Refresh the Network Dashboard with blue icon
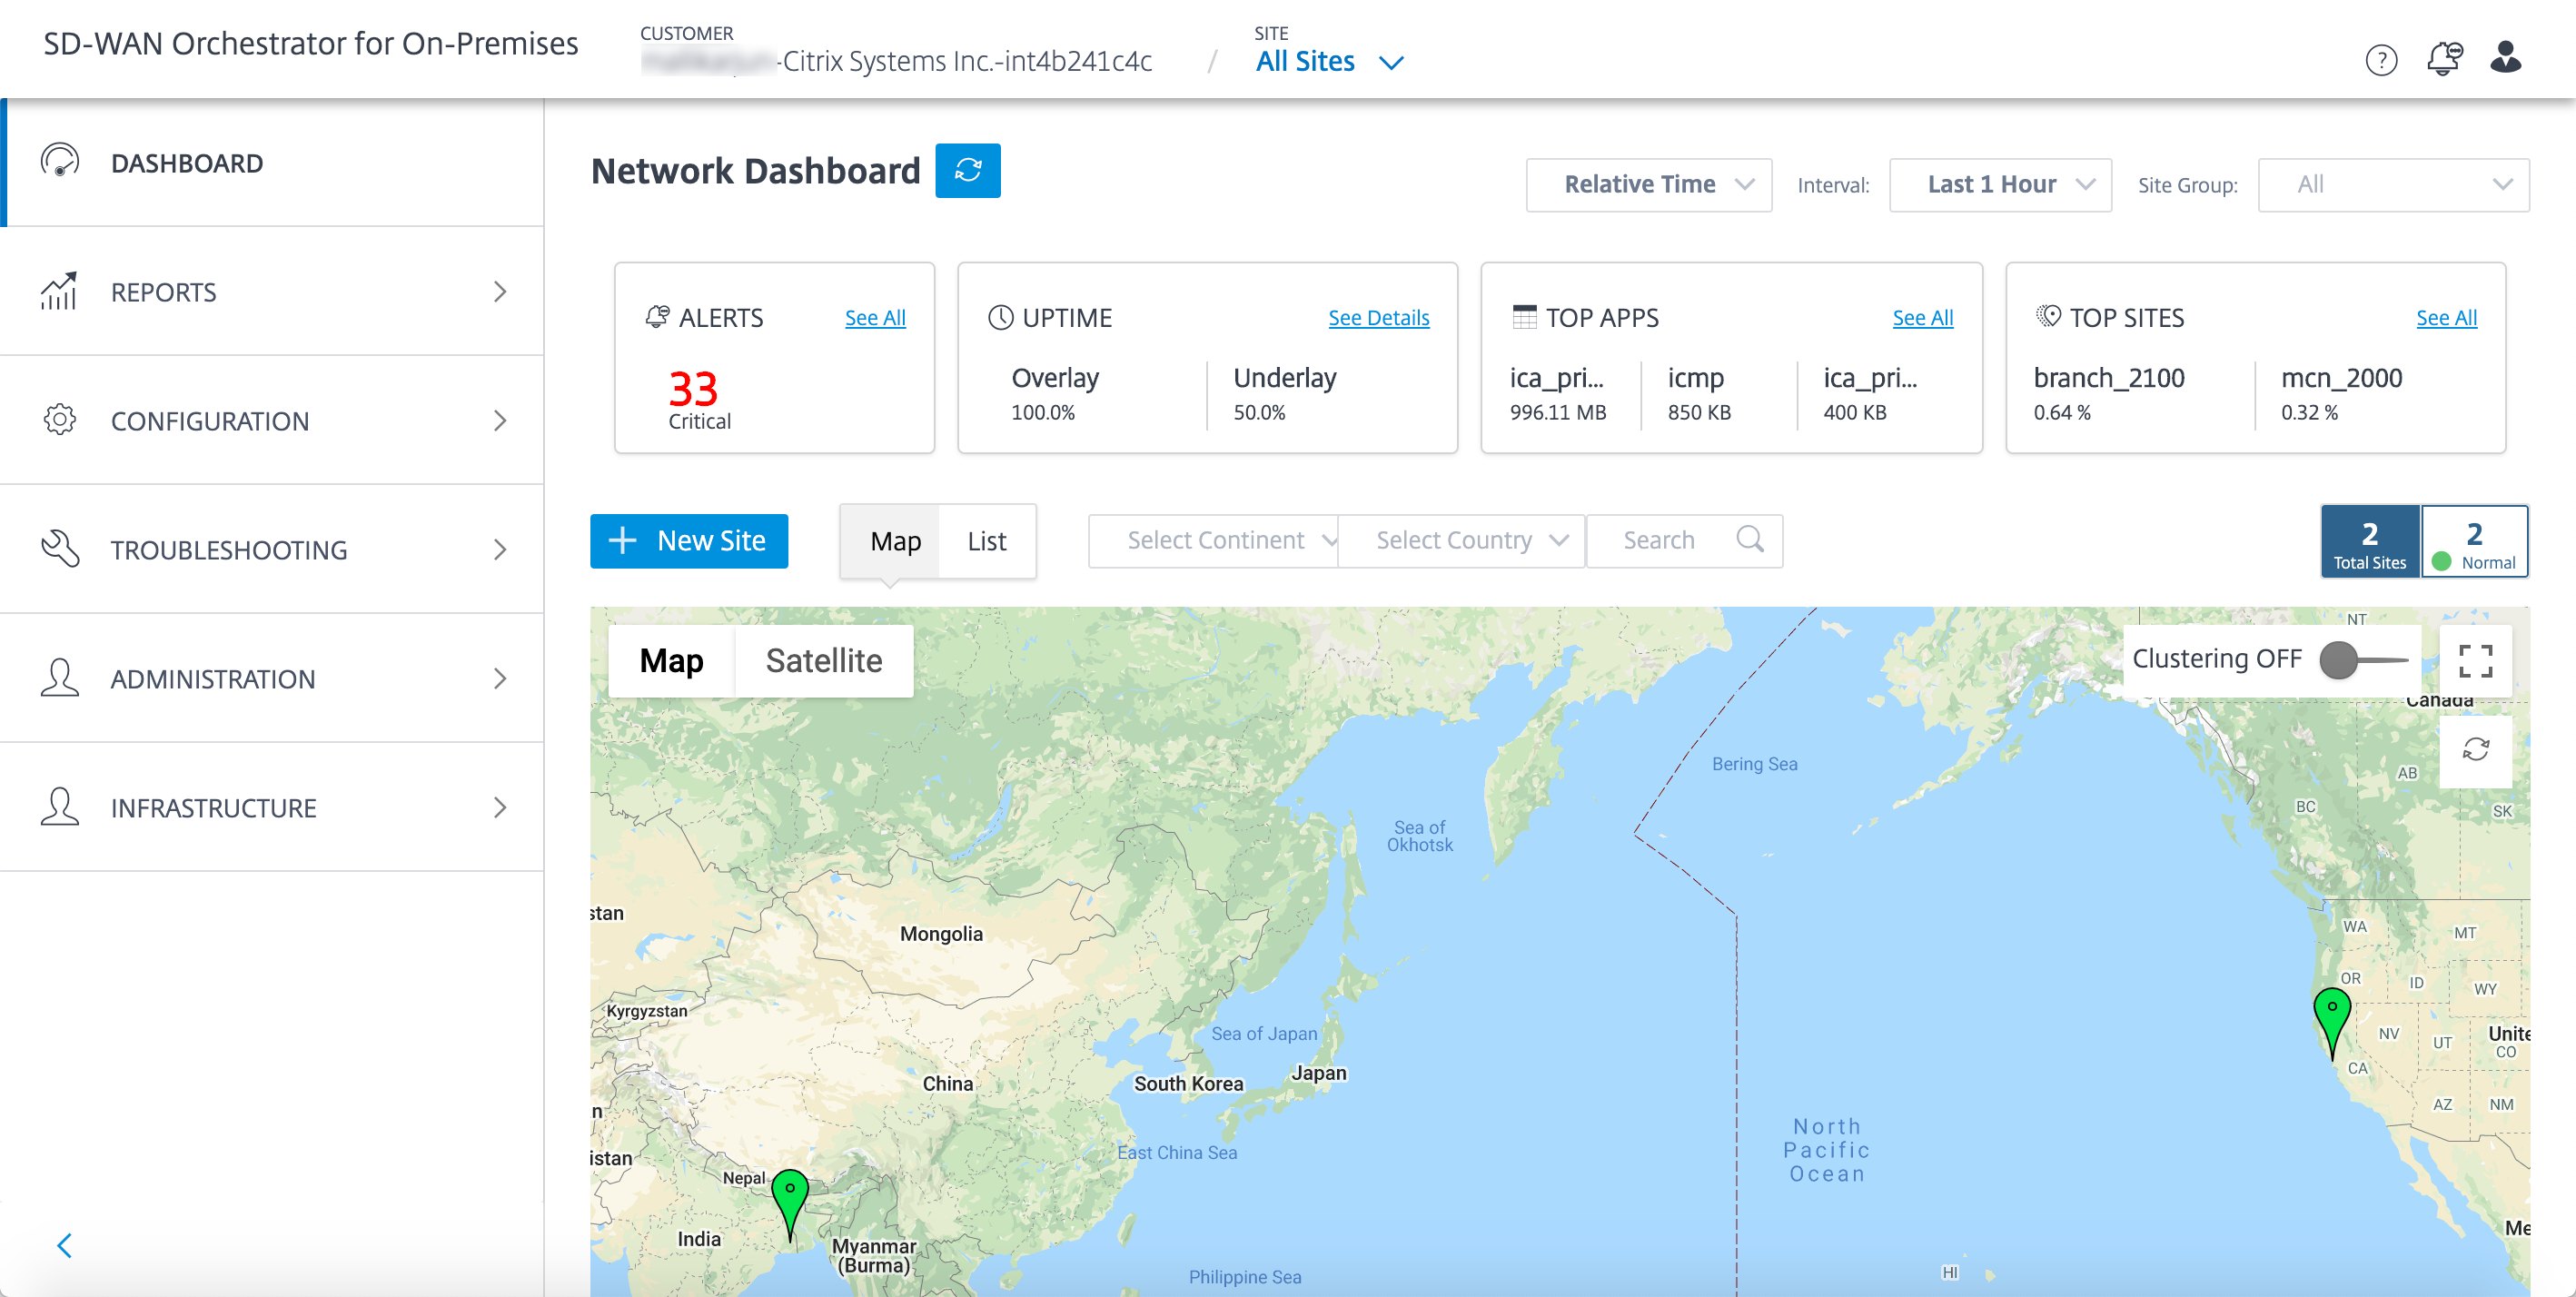 [x=967, y=170]
